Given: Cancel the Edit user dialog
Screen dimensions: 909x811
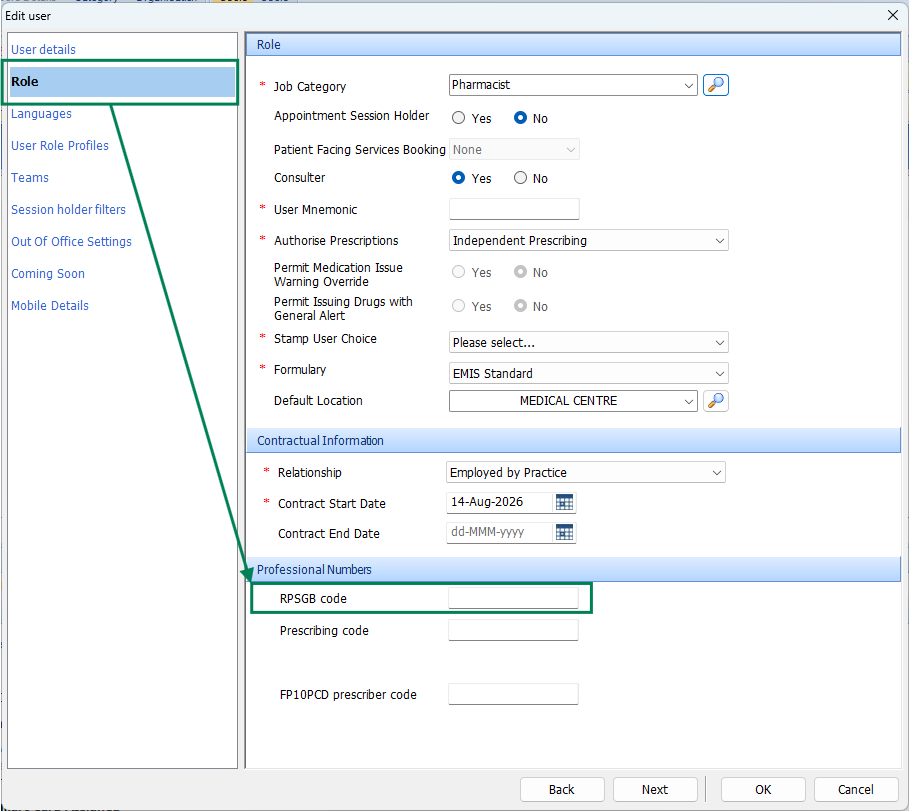Looking at the screenshot, I should tap(856, 790).
